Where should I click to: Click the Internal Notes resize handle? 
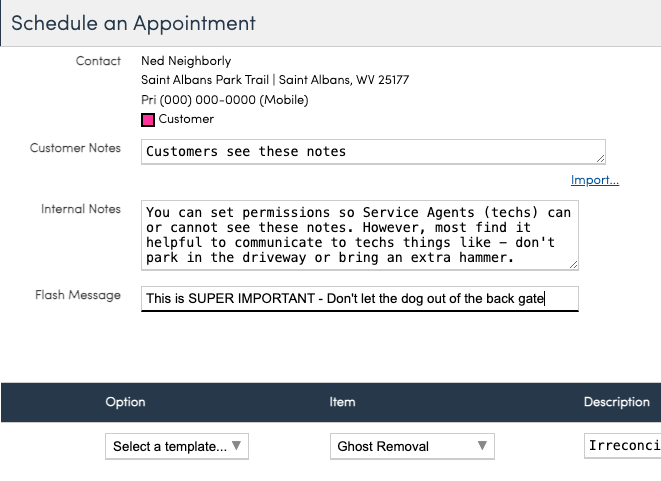[x=573, y=264]
